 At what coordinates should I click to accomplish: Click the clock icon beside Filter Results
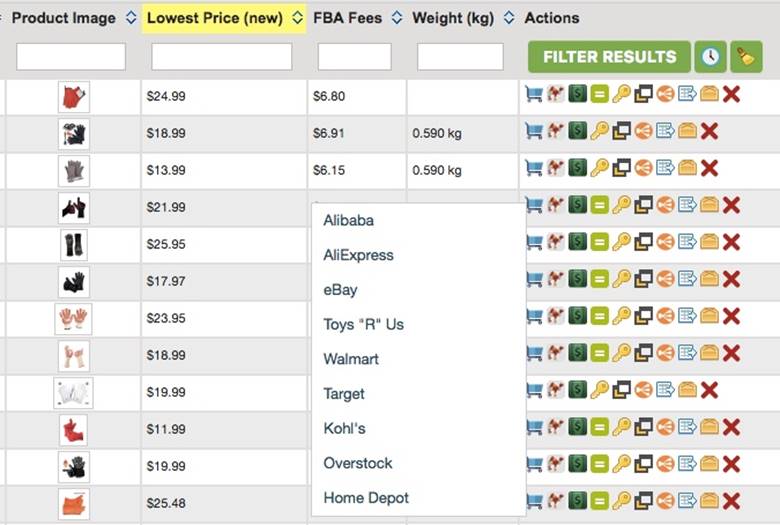710,57
